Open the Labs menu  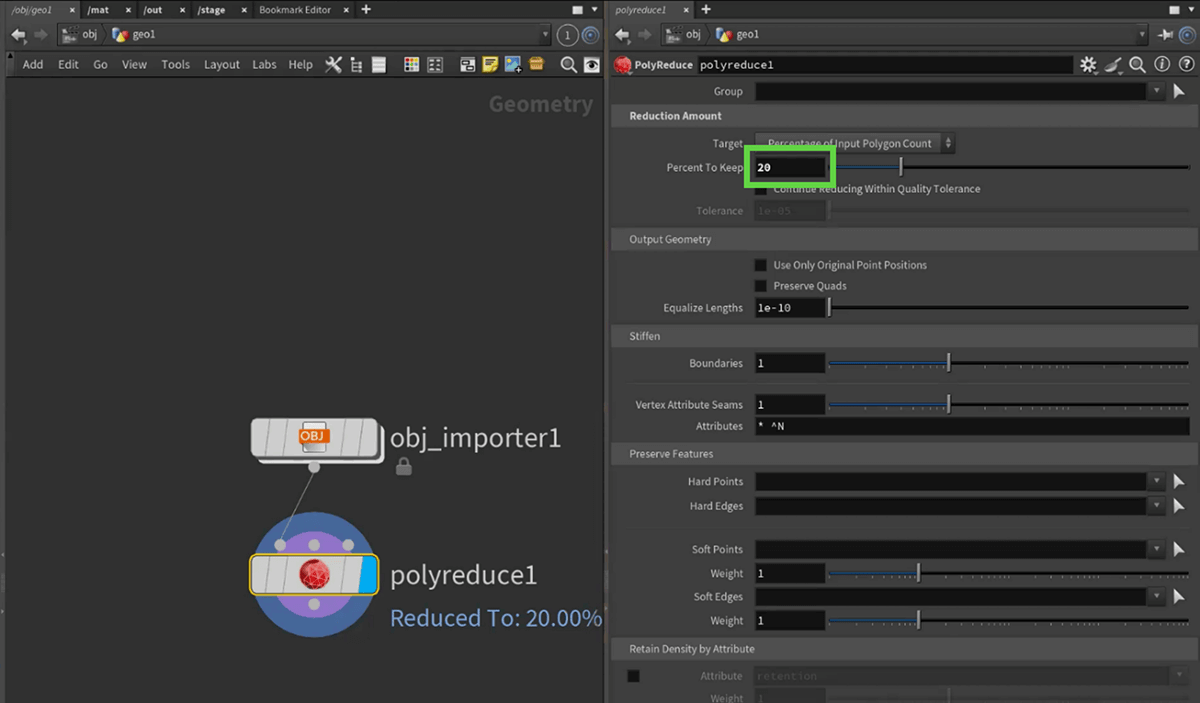[264, 64]
